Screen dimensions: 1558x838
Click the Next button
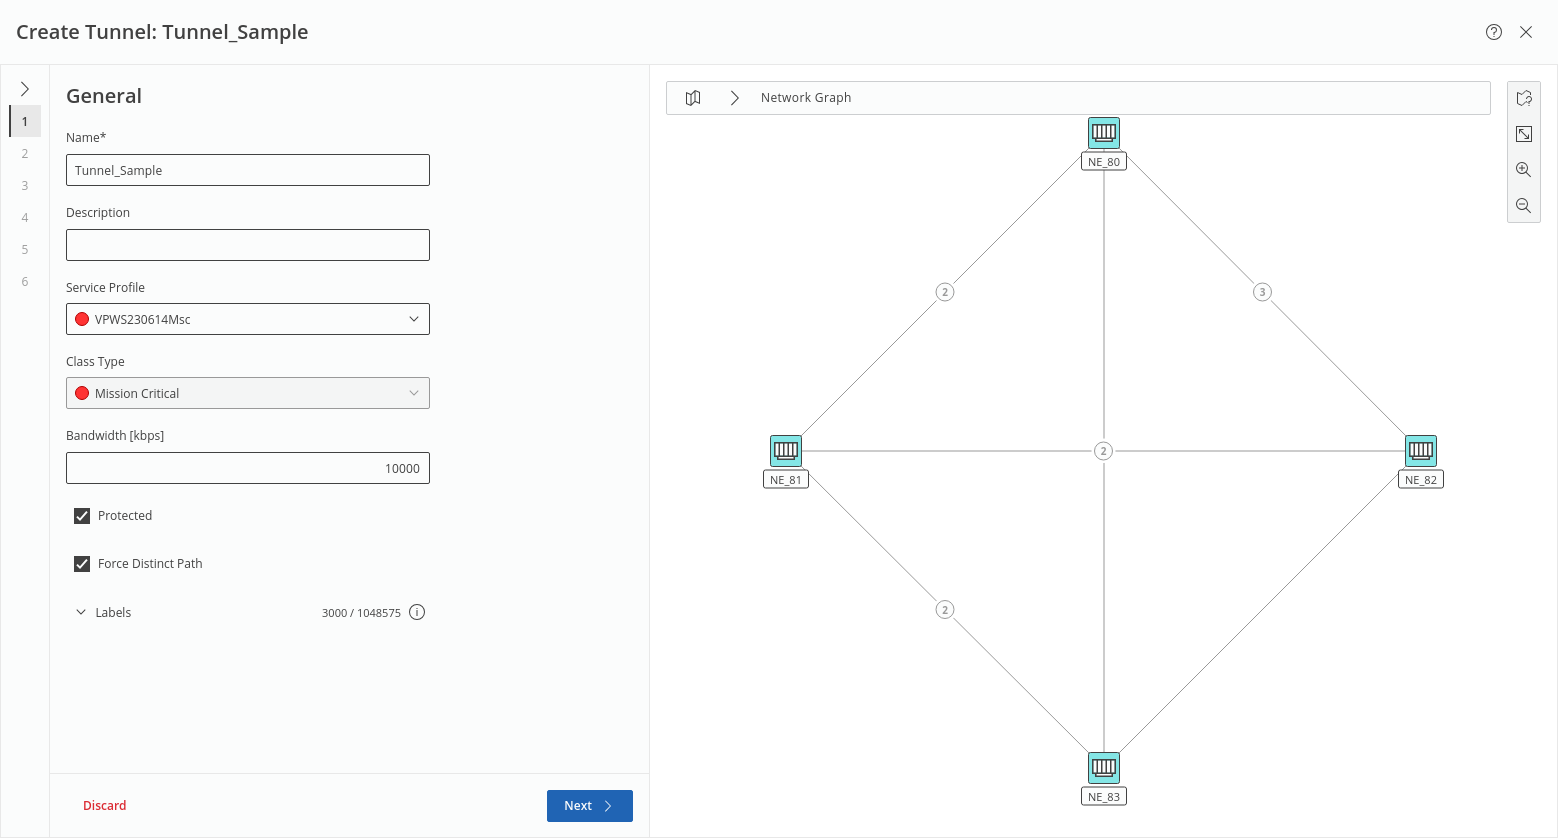tap(589, 806)
